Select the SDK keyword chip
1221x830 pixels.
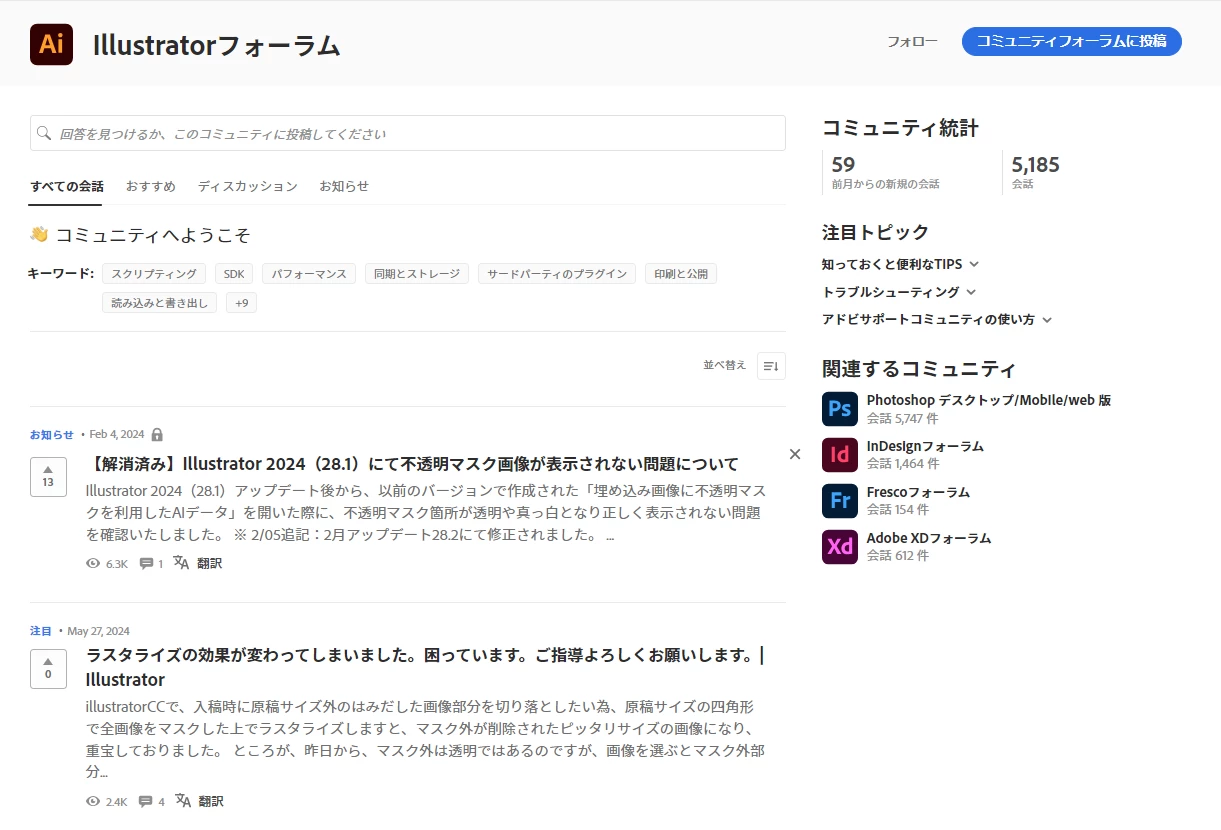pos(234,274)
